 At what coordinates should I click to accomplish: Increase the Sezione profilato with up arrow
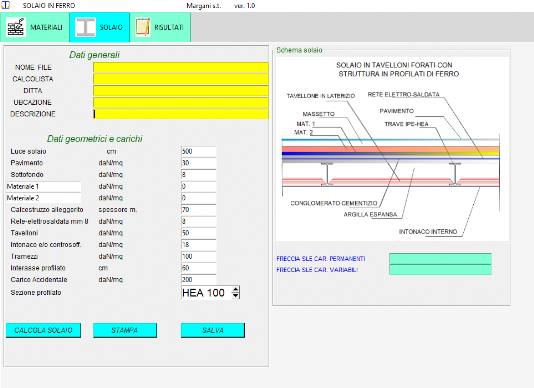(x=235, y=290)
